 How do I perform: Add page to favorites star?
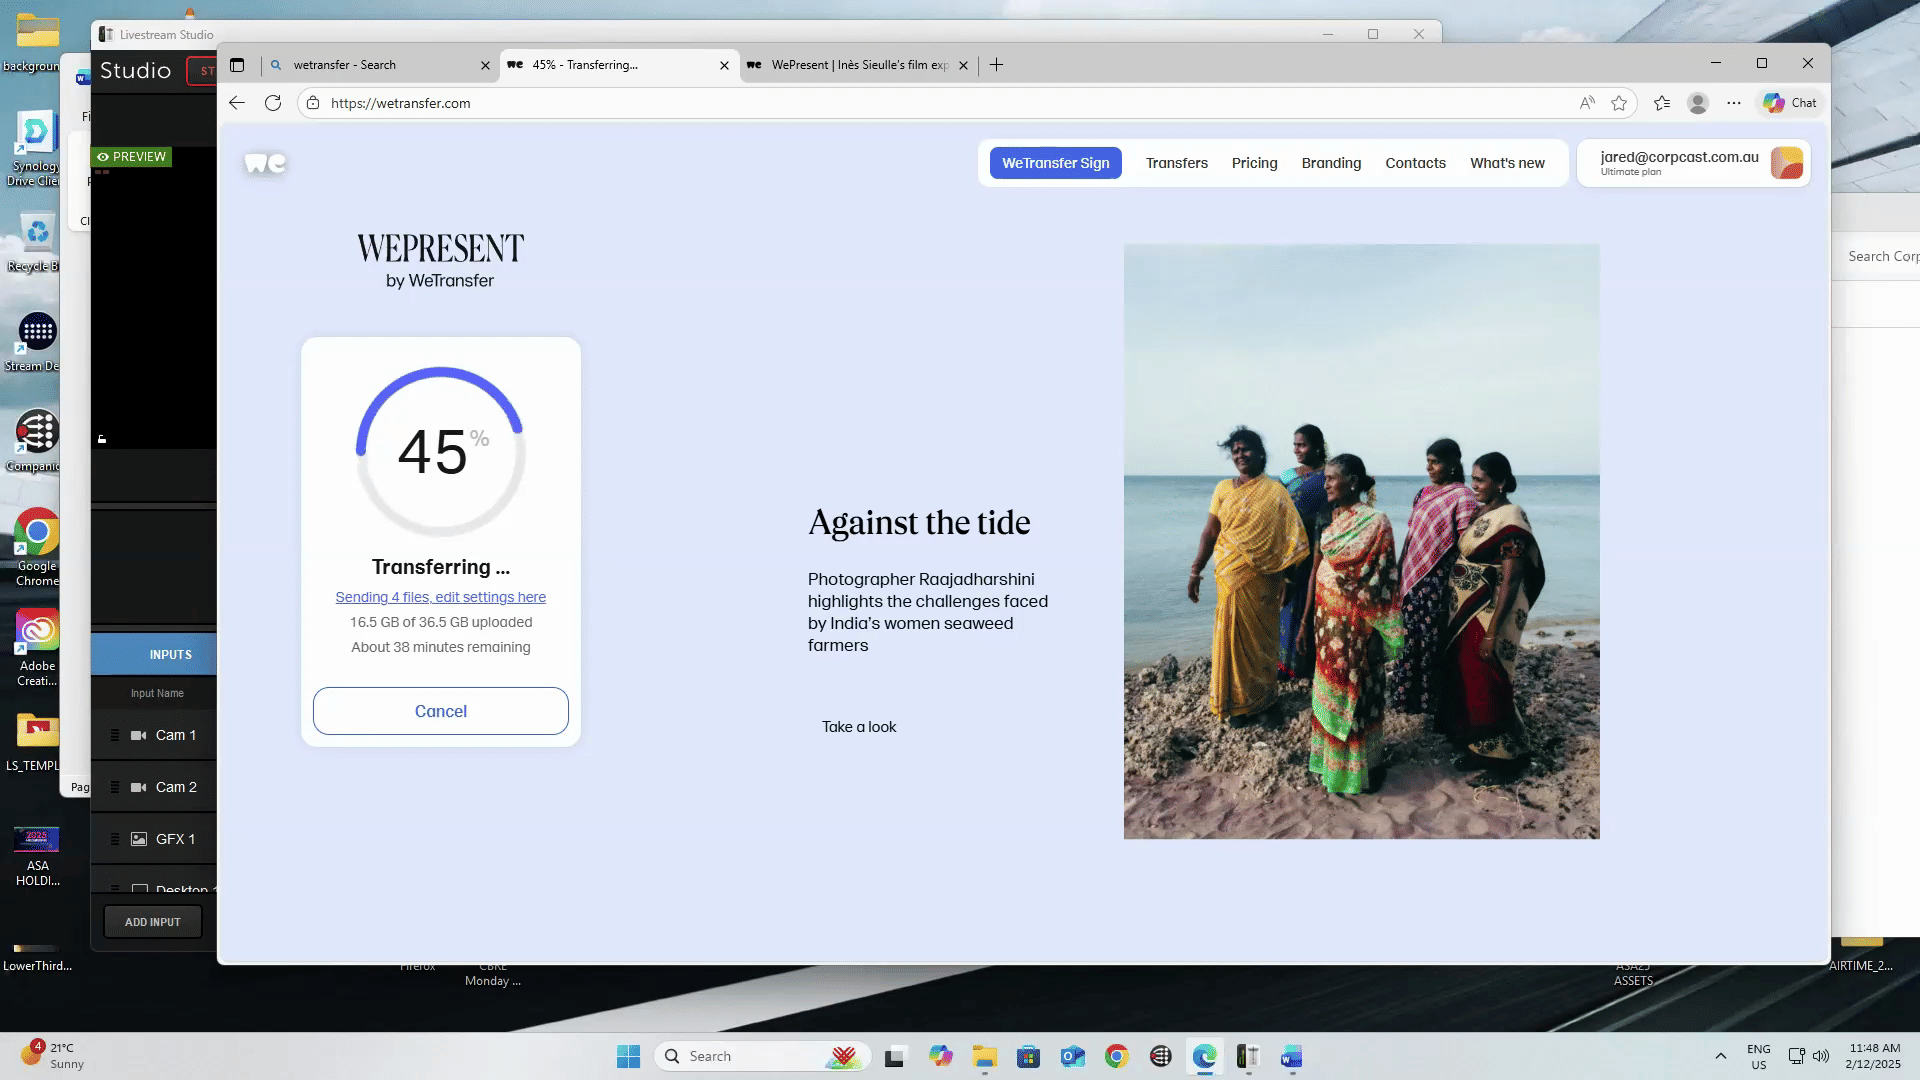coord(1619,103)
